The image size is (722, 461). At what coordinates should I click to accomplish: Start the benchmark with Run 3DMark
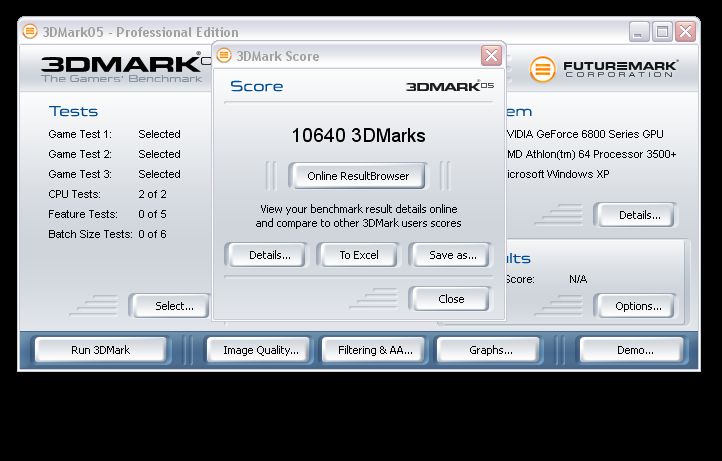[100, 350]
